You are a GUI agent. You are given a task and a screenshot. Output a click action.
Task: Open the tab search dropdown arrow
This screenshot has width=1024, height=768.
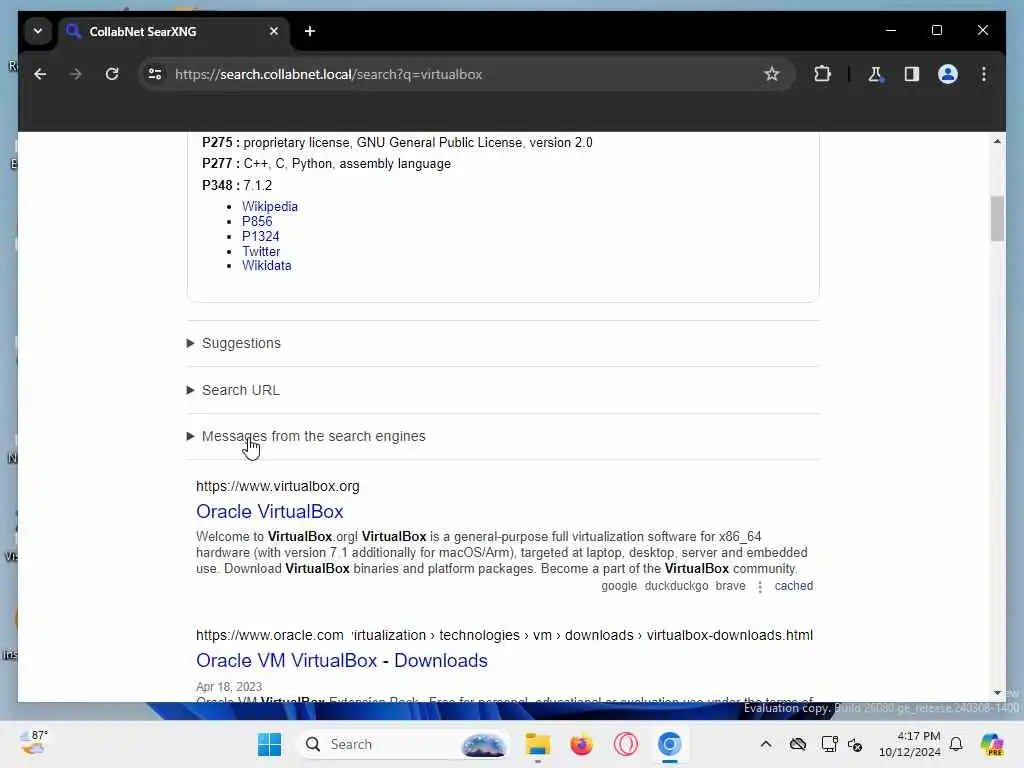38,31
